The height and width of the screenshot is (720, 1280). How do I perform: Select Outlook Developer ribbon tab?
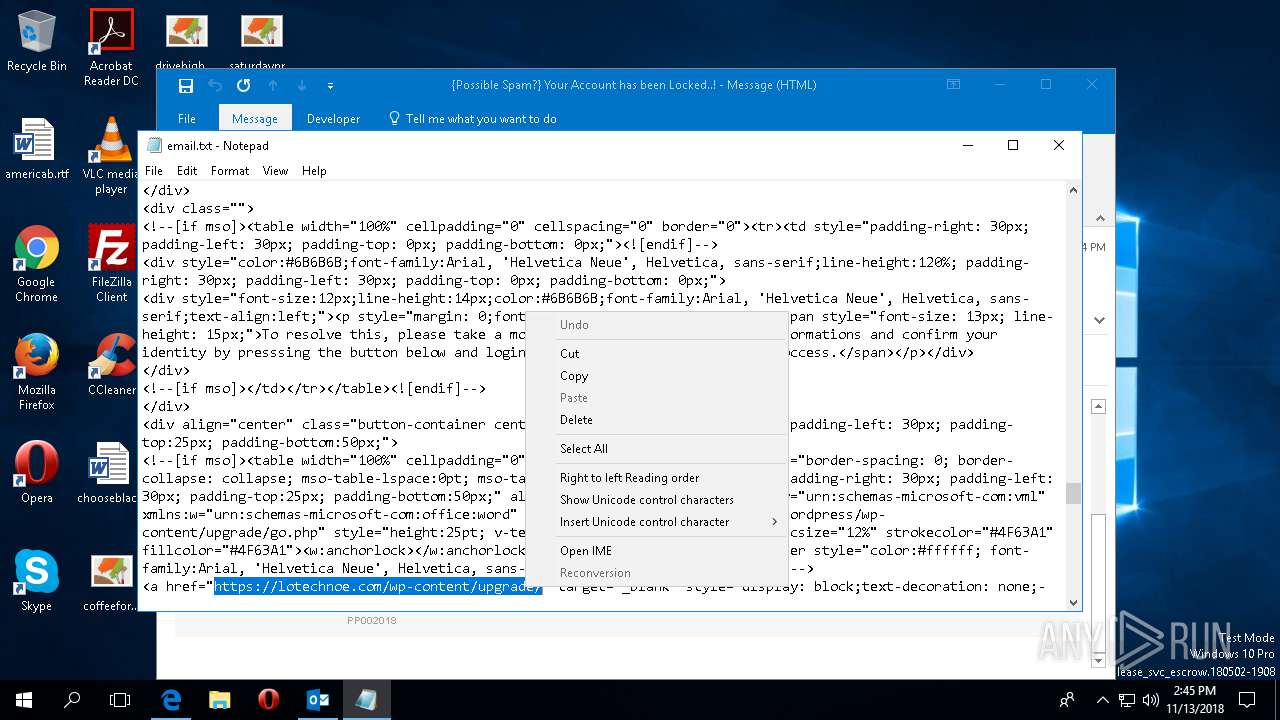tap(333, 118)
